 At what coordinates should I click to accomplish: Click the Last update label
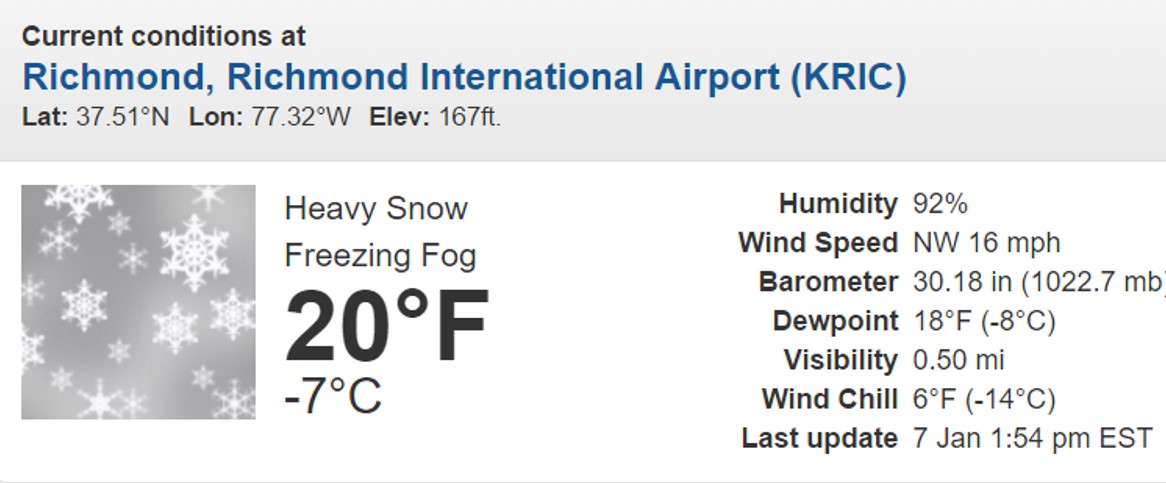(x=819, y=438)
